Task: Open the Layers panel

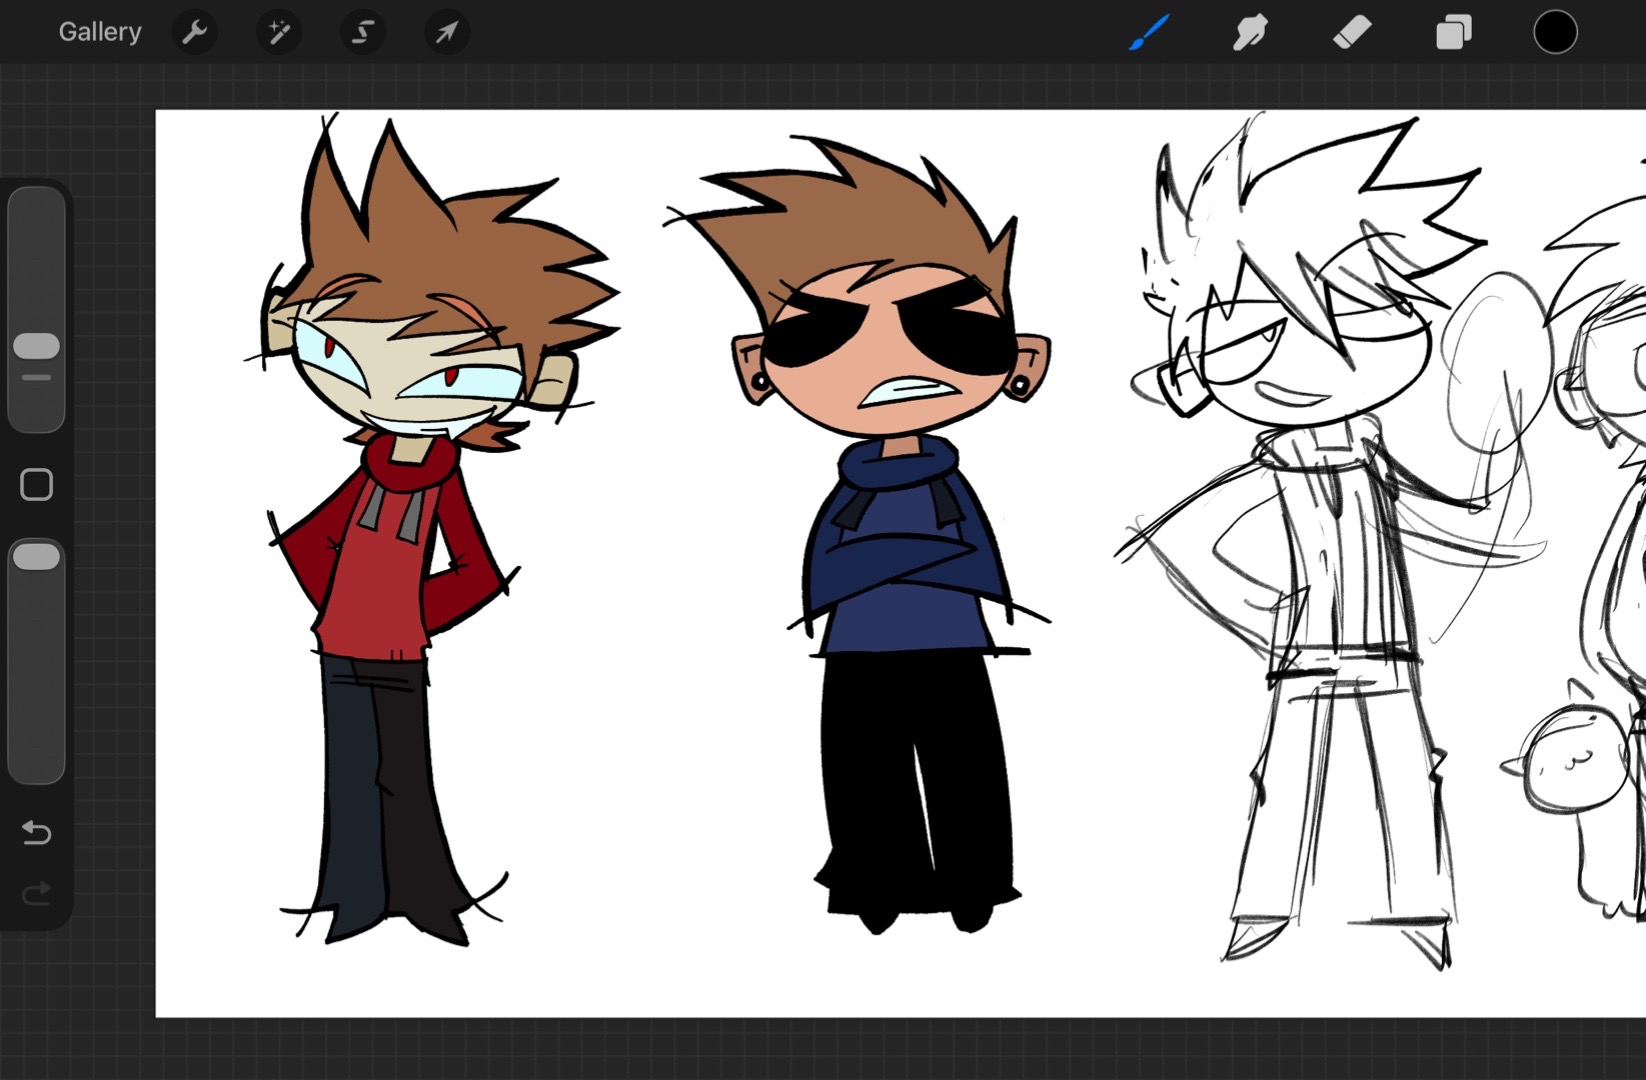Action: (x=1453, y=32)
